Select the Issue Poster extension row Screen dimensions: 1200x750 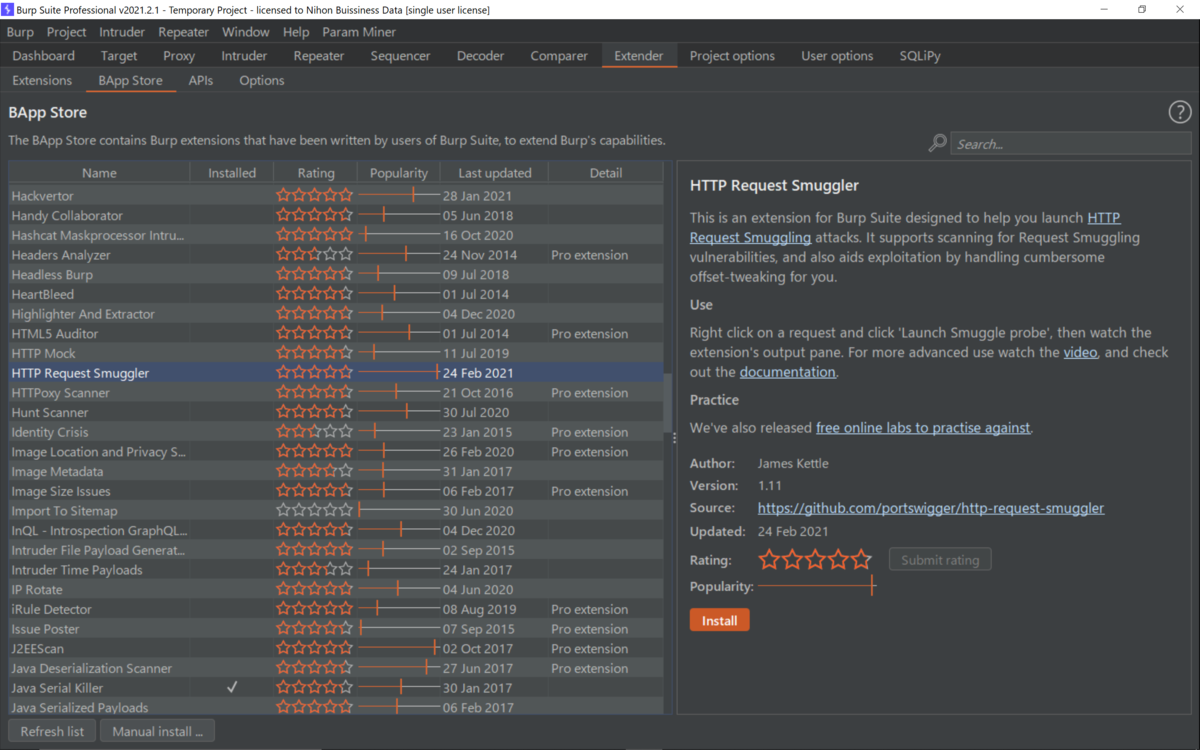tap(336, 629)
